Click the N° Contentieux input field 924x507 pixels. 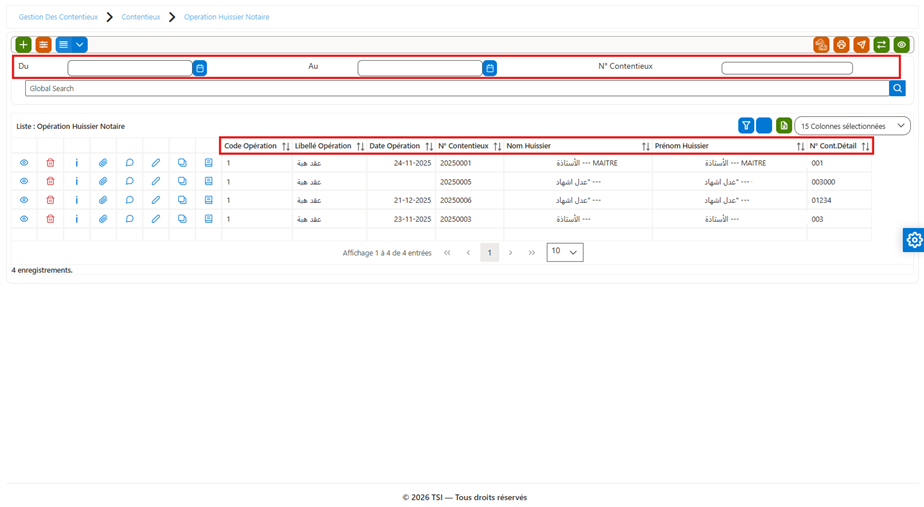[787, 68]
